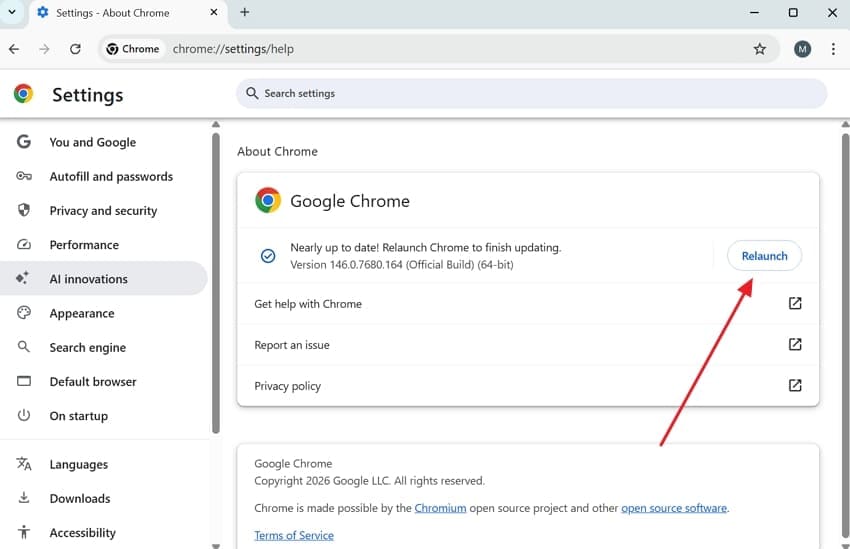
Task: Click Privacy policy row text
Action: click(287, 386)
